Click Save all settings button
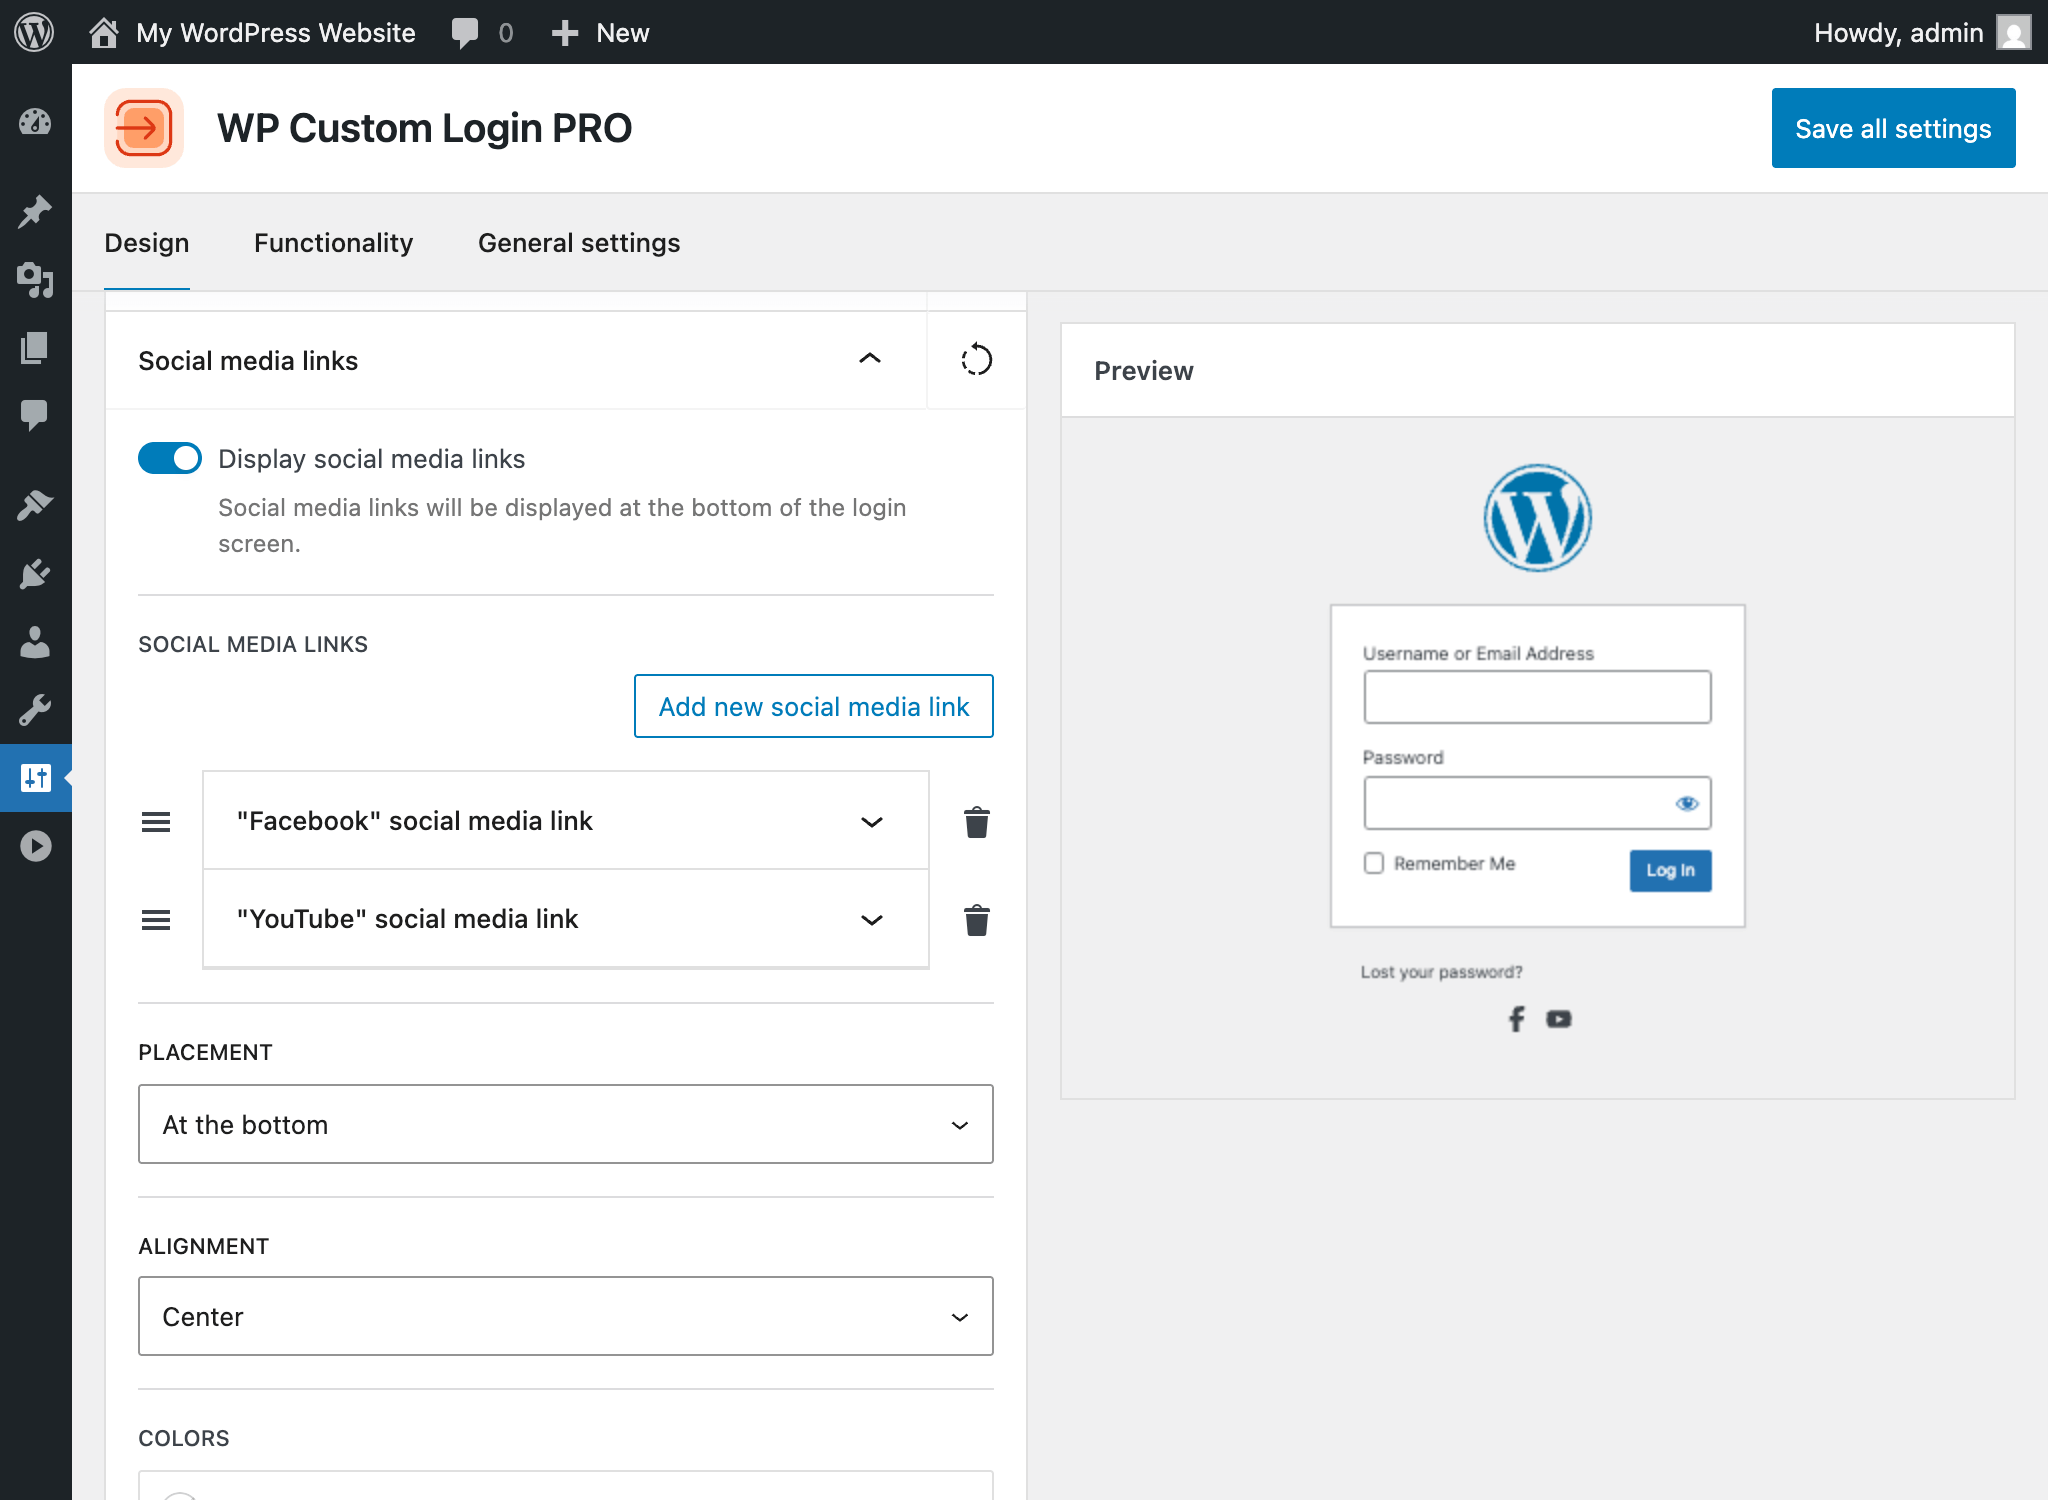This screenshot has width=2048, height=1500. click(1892, 128)
